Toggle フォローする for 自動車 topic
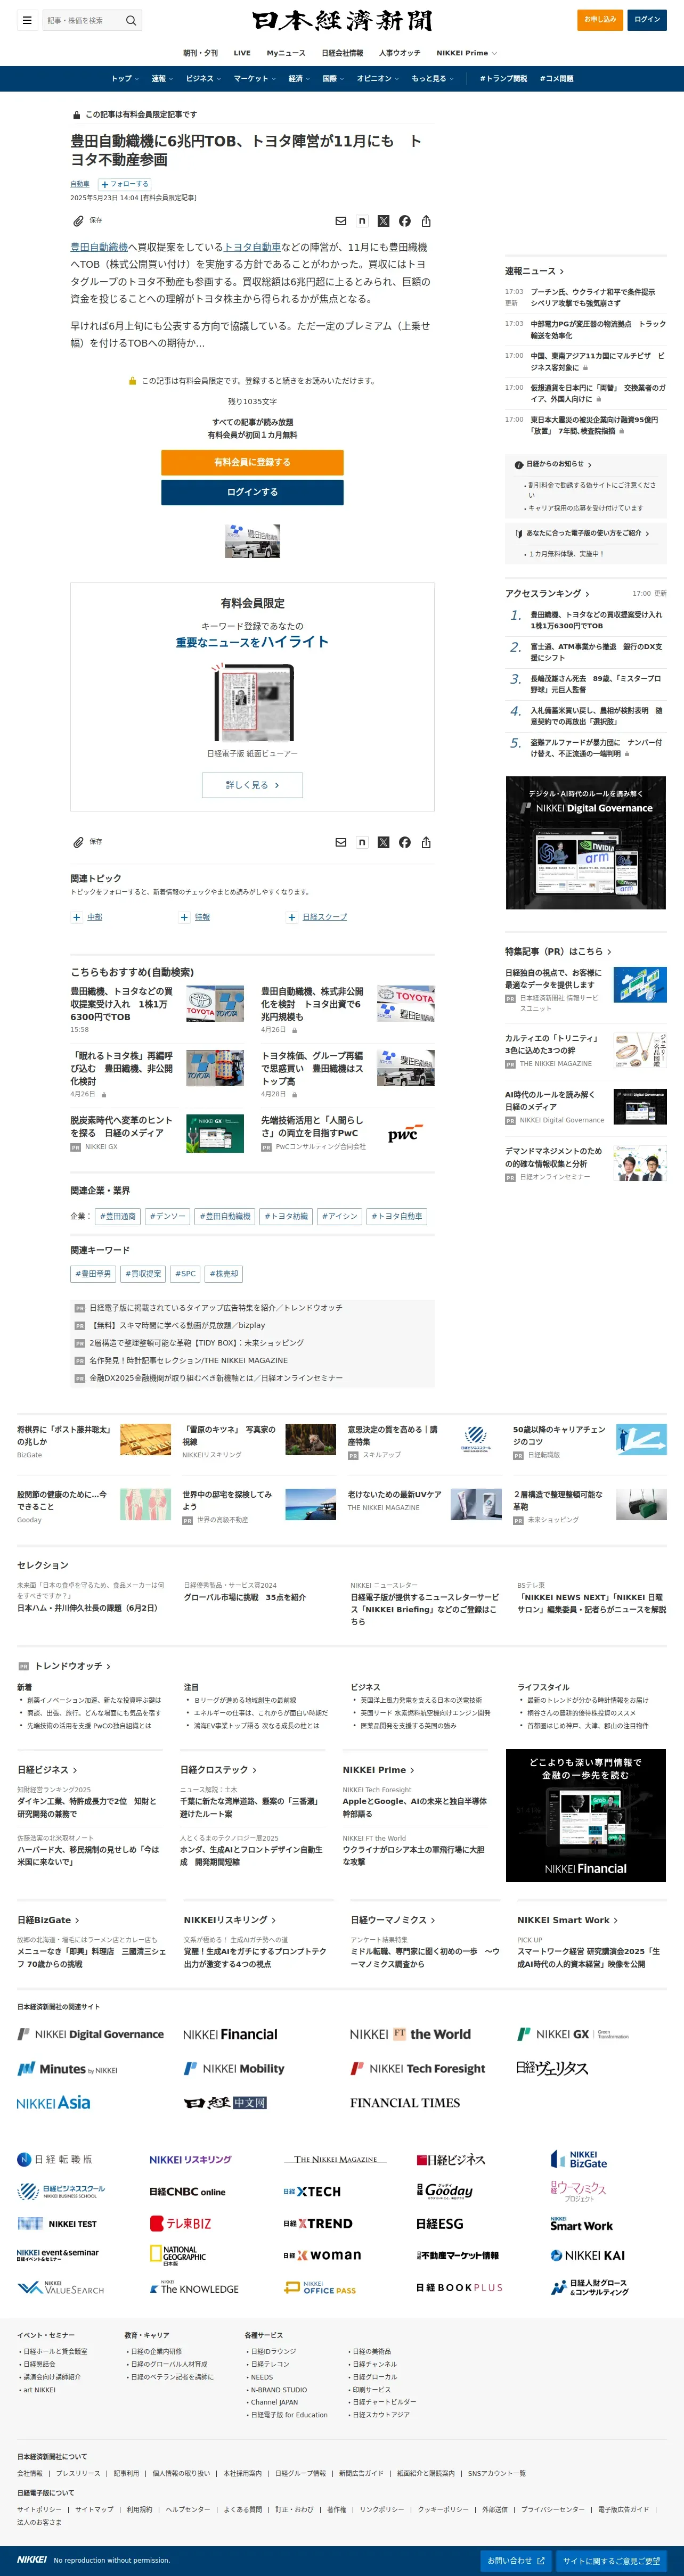Image resolution: width=684 pixels, height=2576 pixels. pyautogui.click(x=125, y=184)
